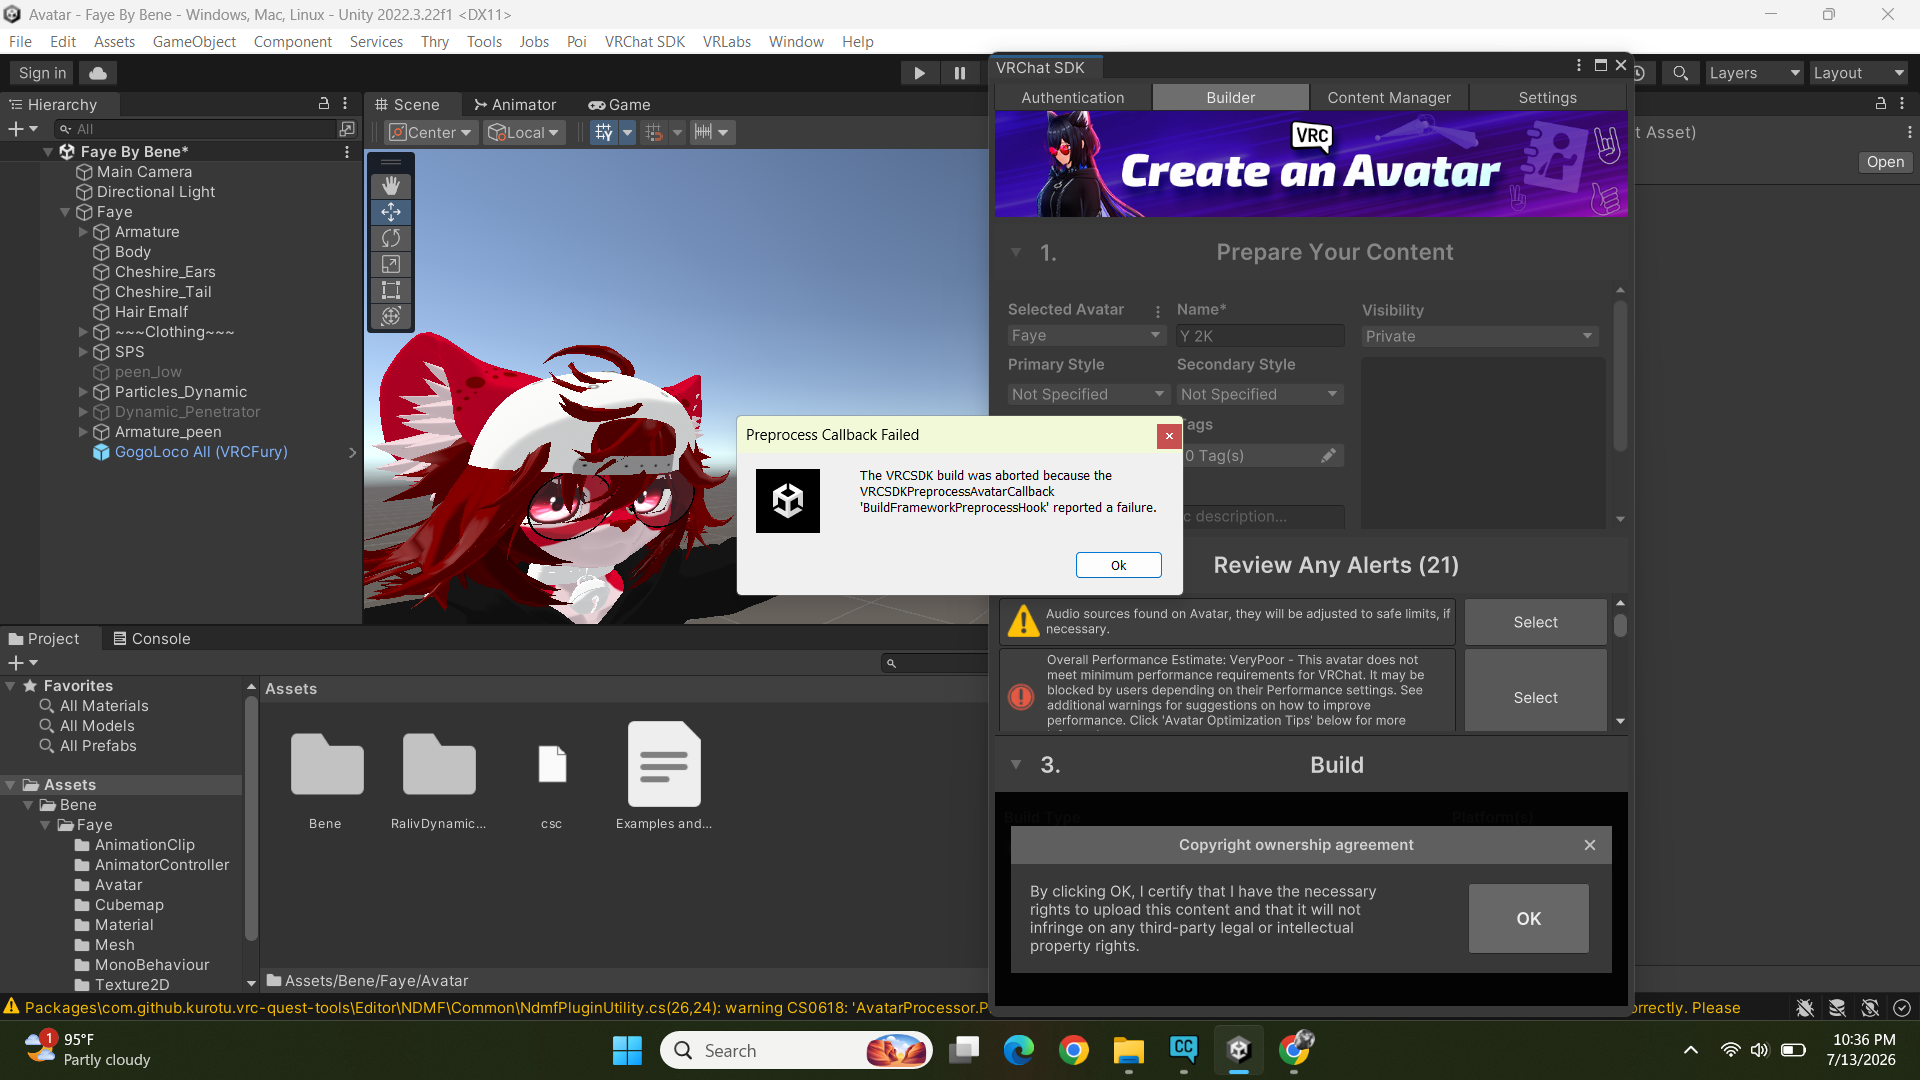Viewport: 1920px width, 1080px height.
Task: Collapse the Faye By Bene scene
Action: 47,152
